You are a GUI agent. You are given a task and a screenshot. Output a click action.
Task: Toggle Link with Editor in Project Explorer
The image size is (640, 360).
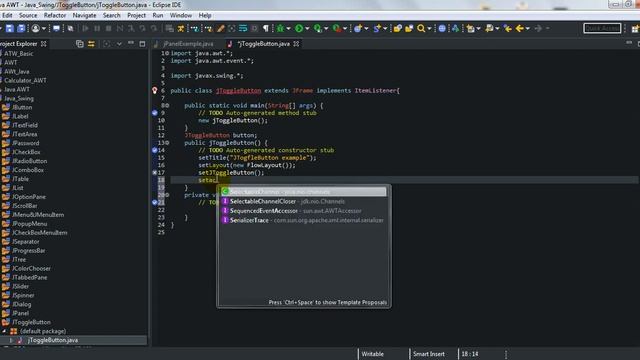click(x=91, y=44)
